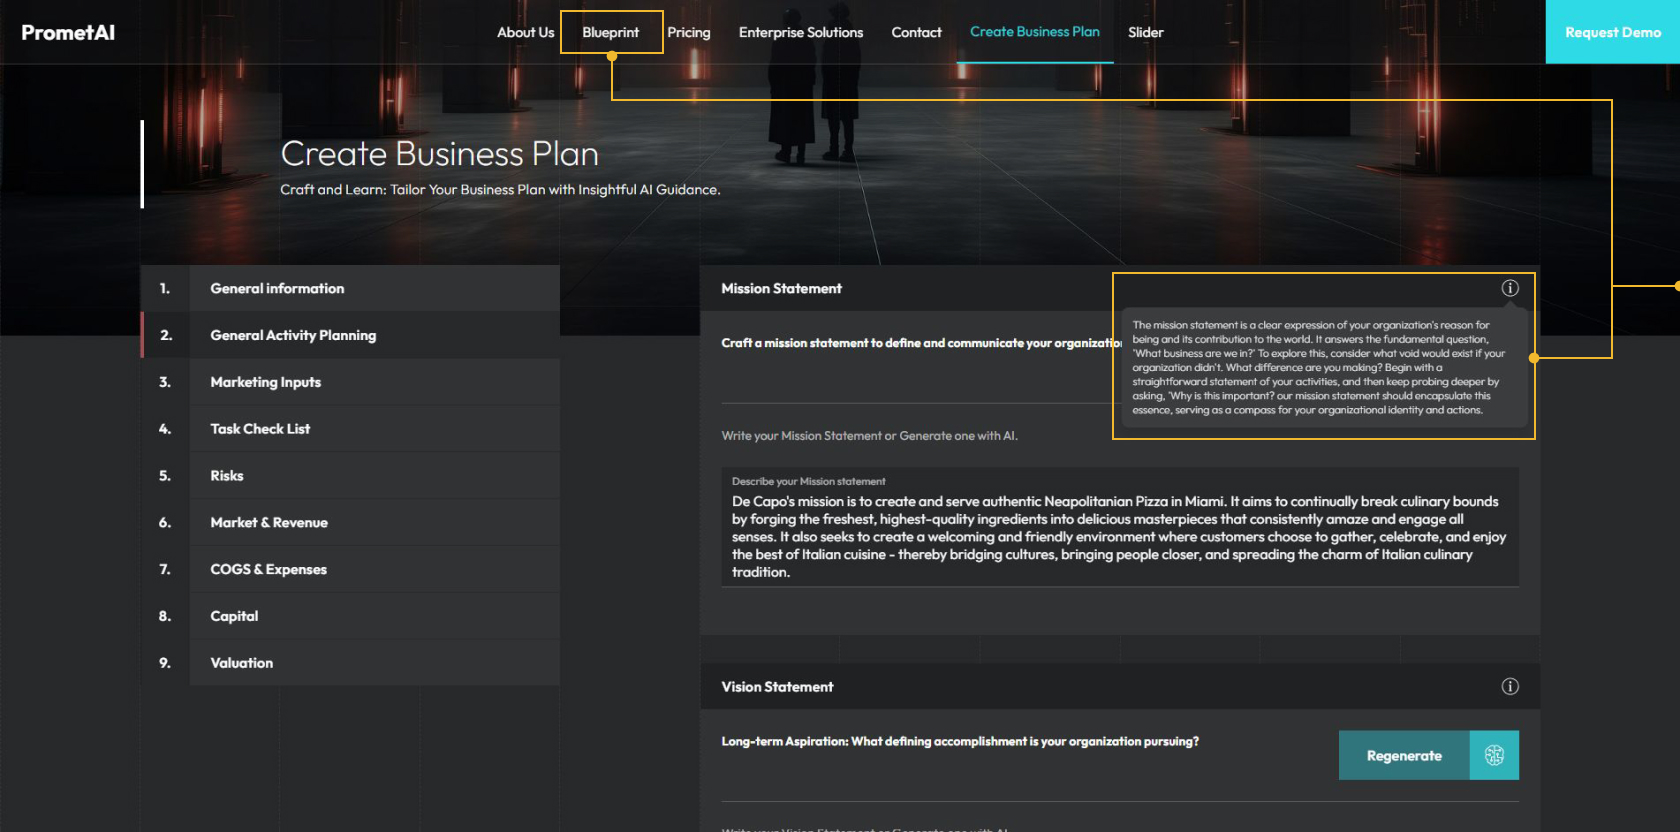Open the Contact page
The image size is (1680, 832).
tap(916, 32)
